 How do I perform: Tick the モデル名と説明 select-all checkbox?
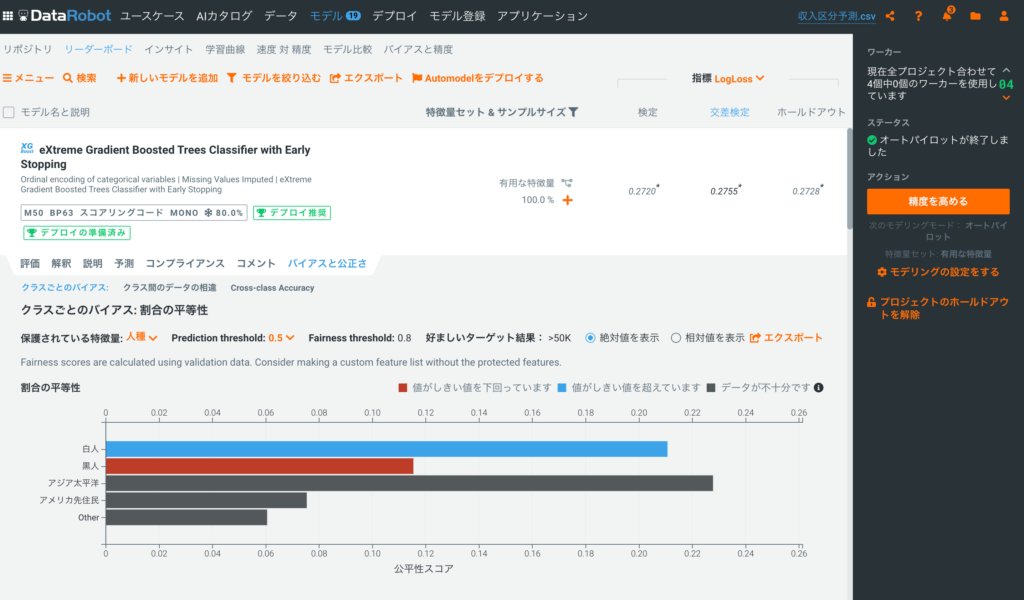[9, 112]
